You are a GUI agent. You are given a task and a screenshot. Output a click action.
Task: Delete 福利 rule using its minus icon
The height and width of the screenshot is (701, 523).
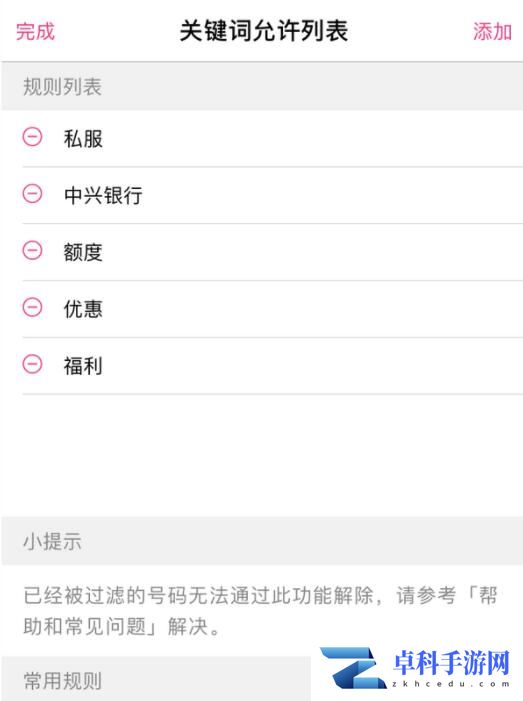click(33, 364)
